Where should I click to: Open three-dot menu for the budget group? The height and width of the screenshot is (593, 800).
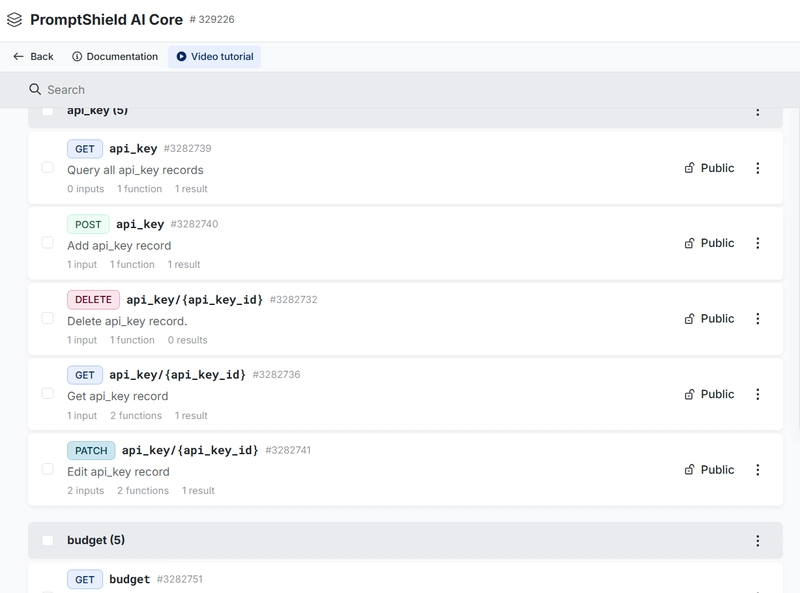pyautogui.click(x=757, y=541)
